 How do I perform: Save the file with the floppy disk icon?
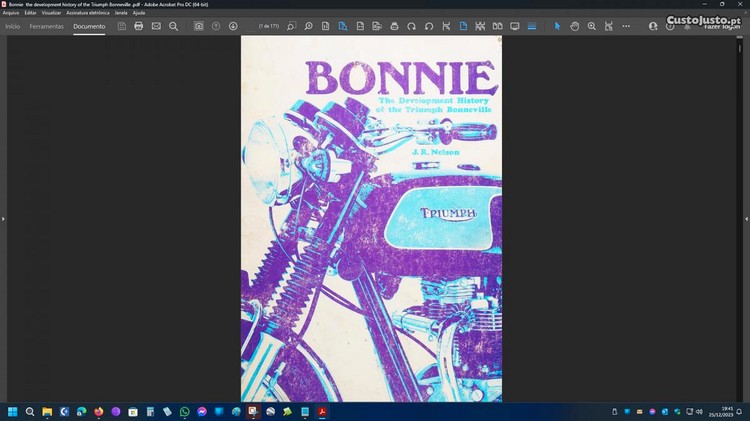pos(122,26)
